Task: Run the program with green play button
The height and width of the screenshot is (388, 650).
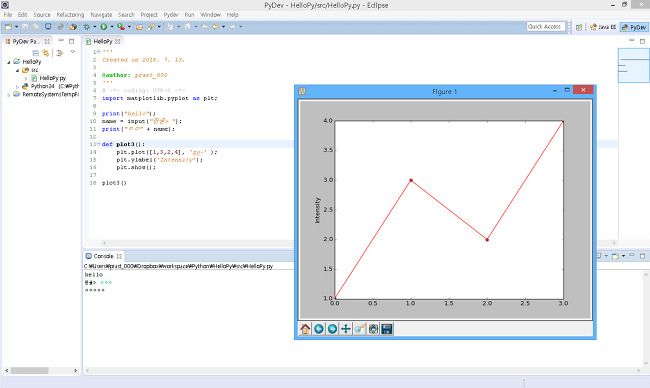Action: pos(104,27)
